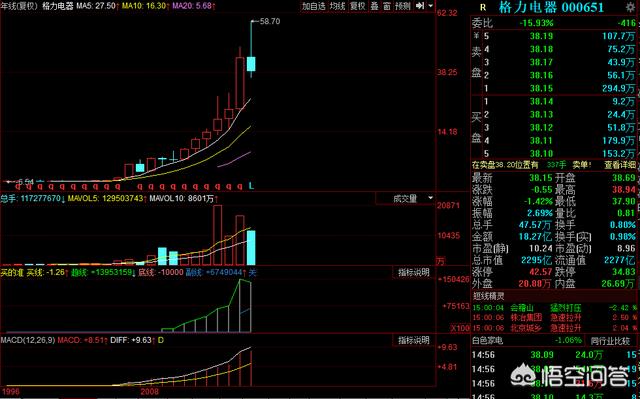
Task: Click the blue L marker under the last candle
Action: 251,186
